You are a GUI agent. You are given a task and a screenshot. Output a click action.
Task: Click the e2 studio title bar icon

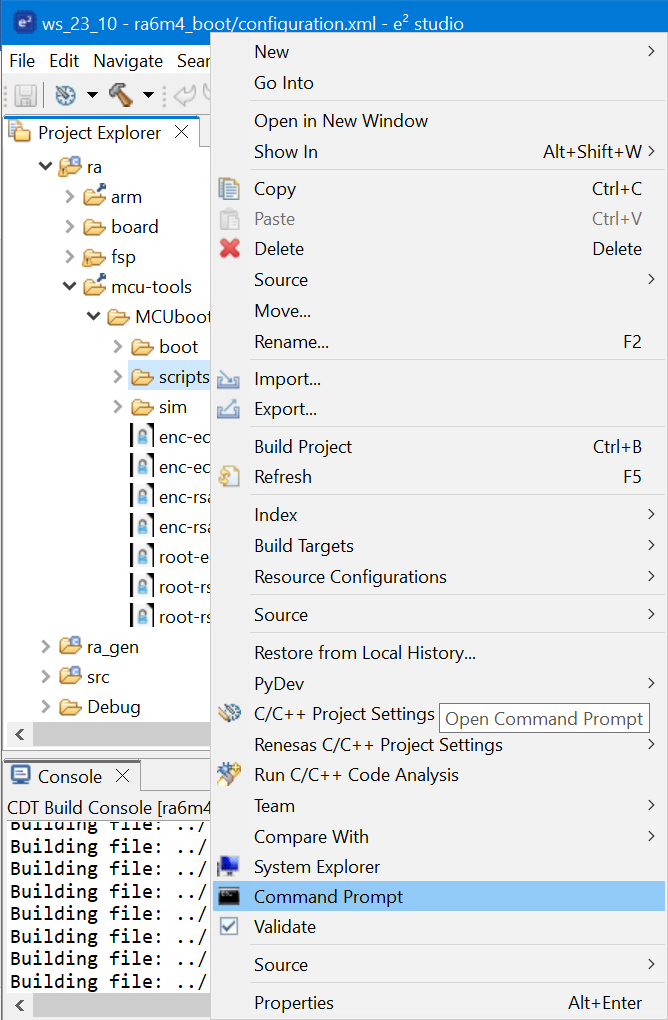coord(25,21)
